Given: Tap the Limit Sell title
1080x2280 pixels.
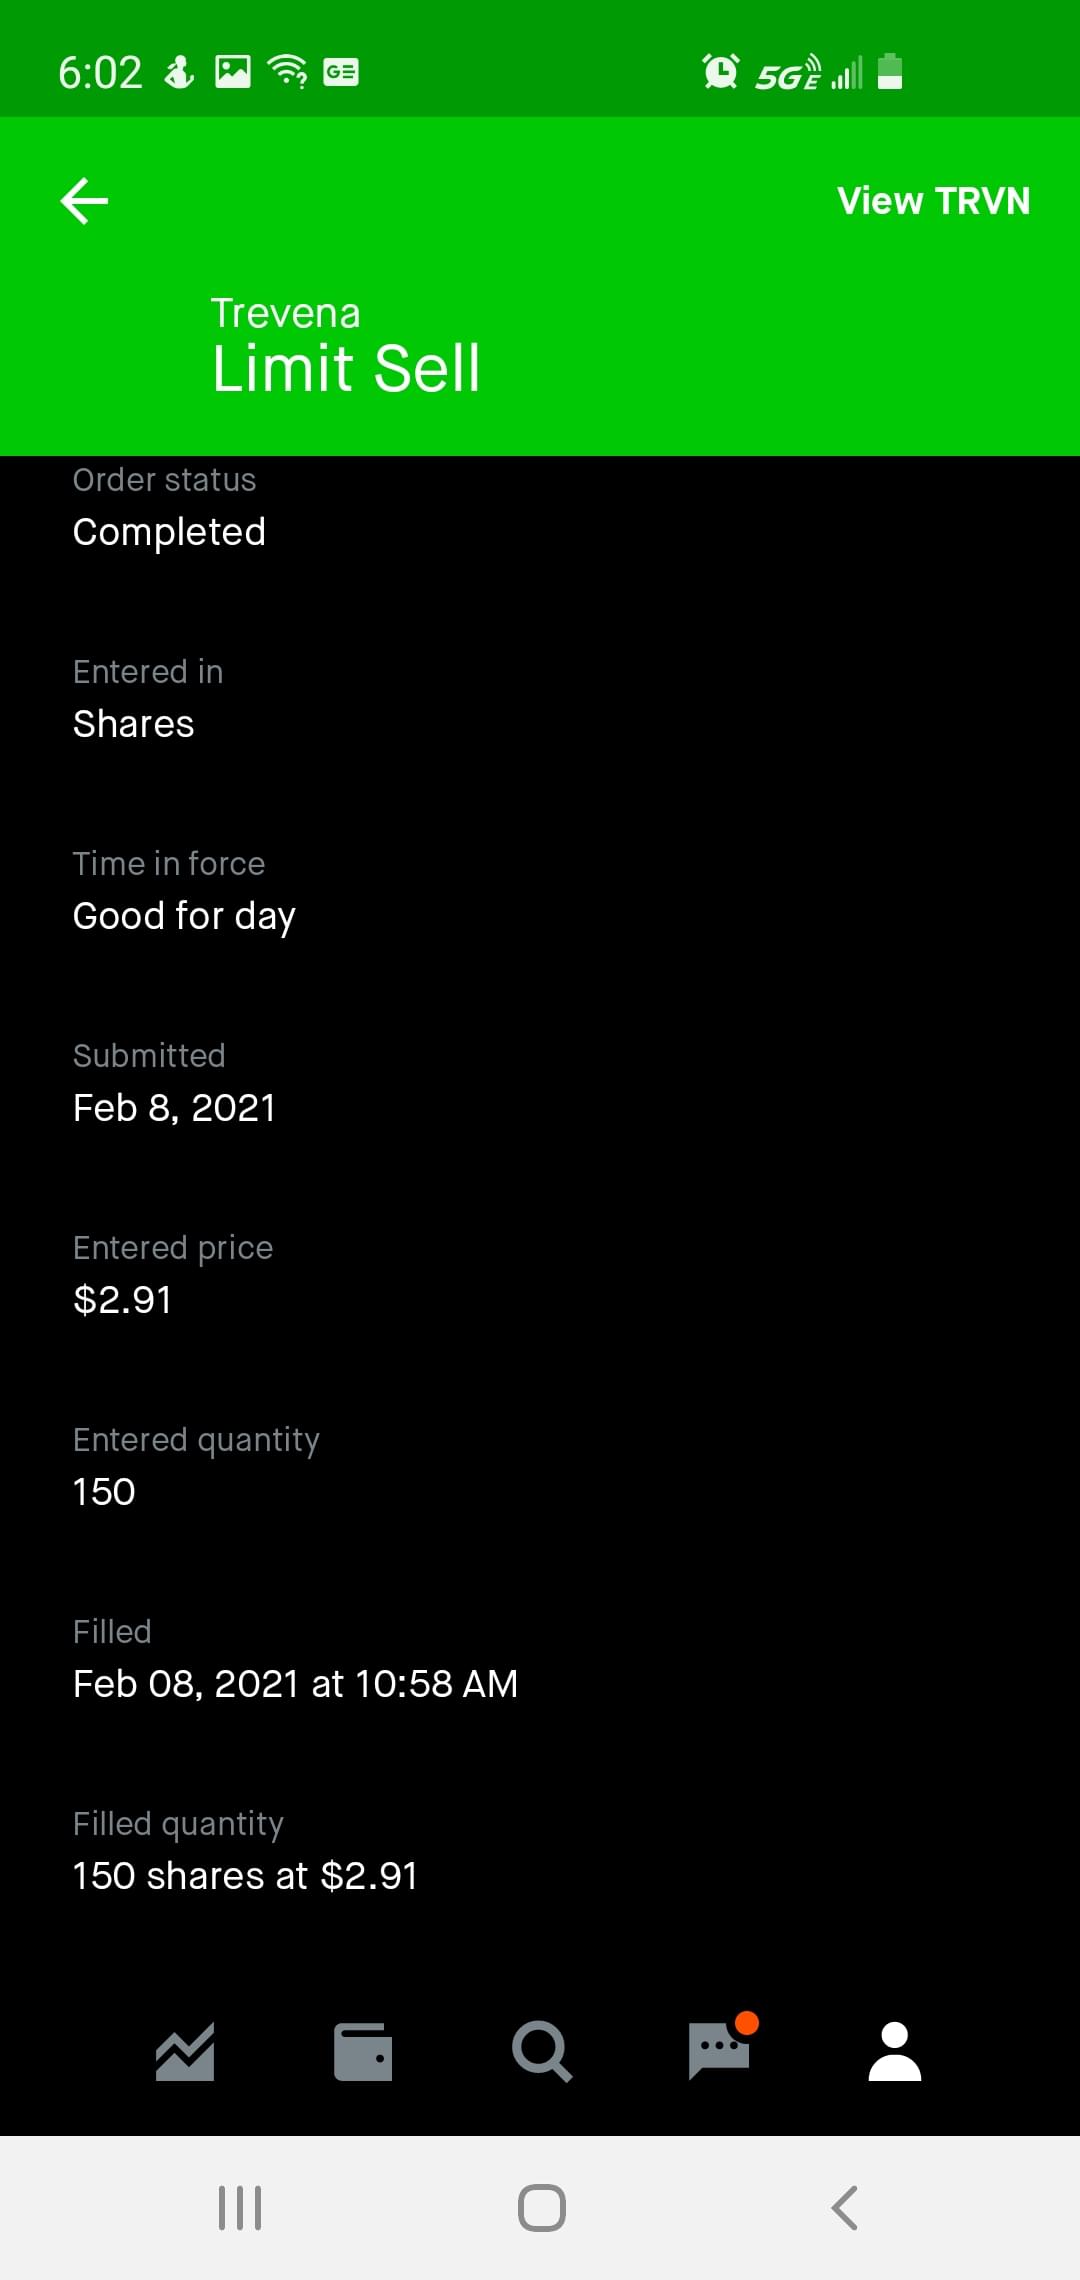Looking at the screenshot, I should coord(346,368).
